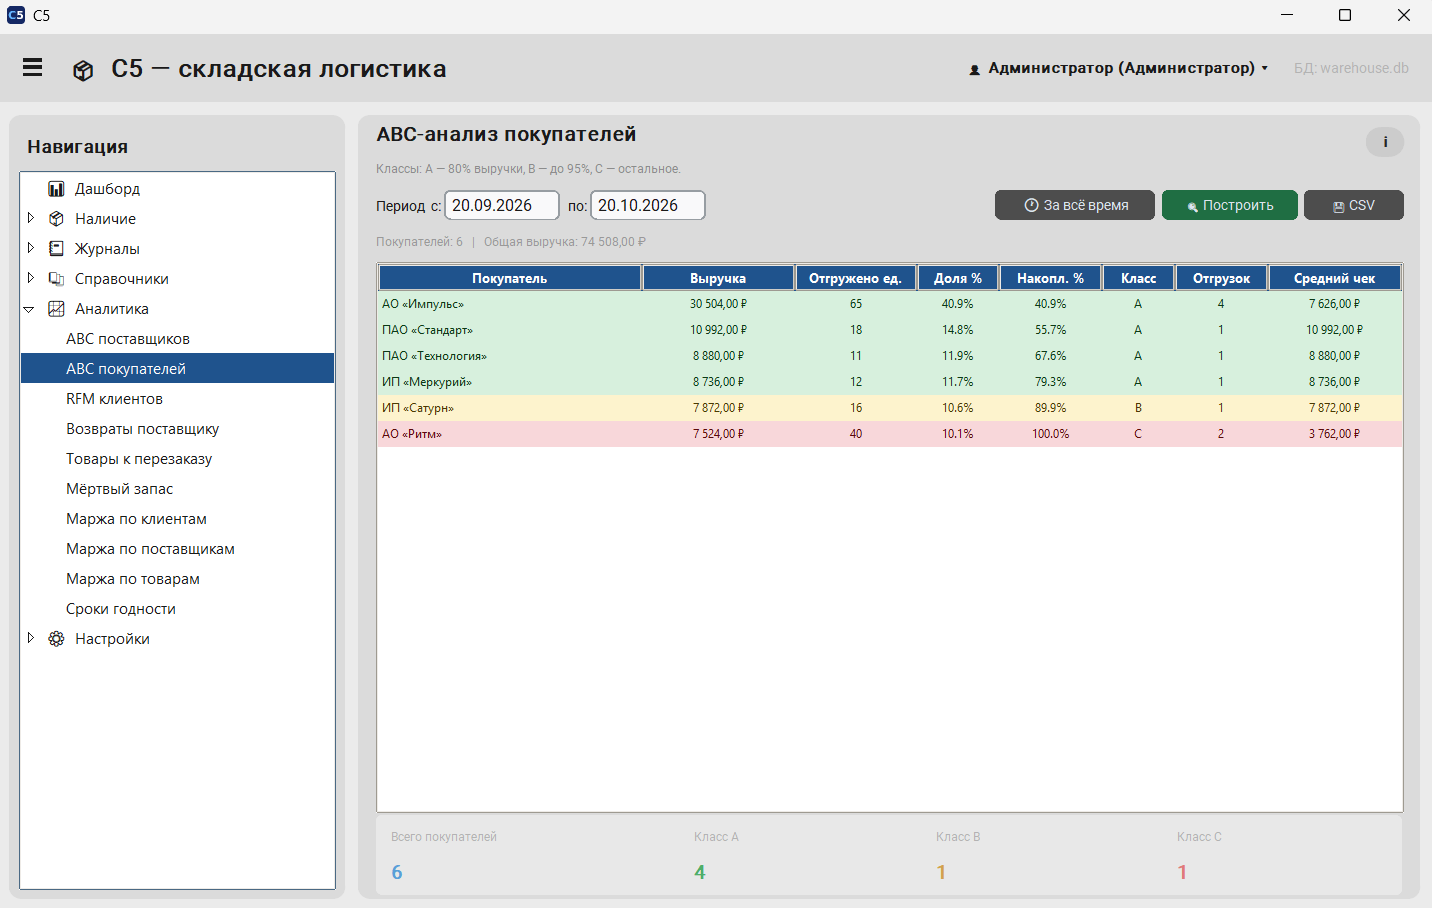Viewport: 1432px width, 908px height.
Task: Click the Настройки gear icon
Action: (x=56, y=639)
